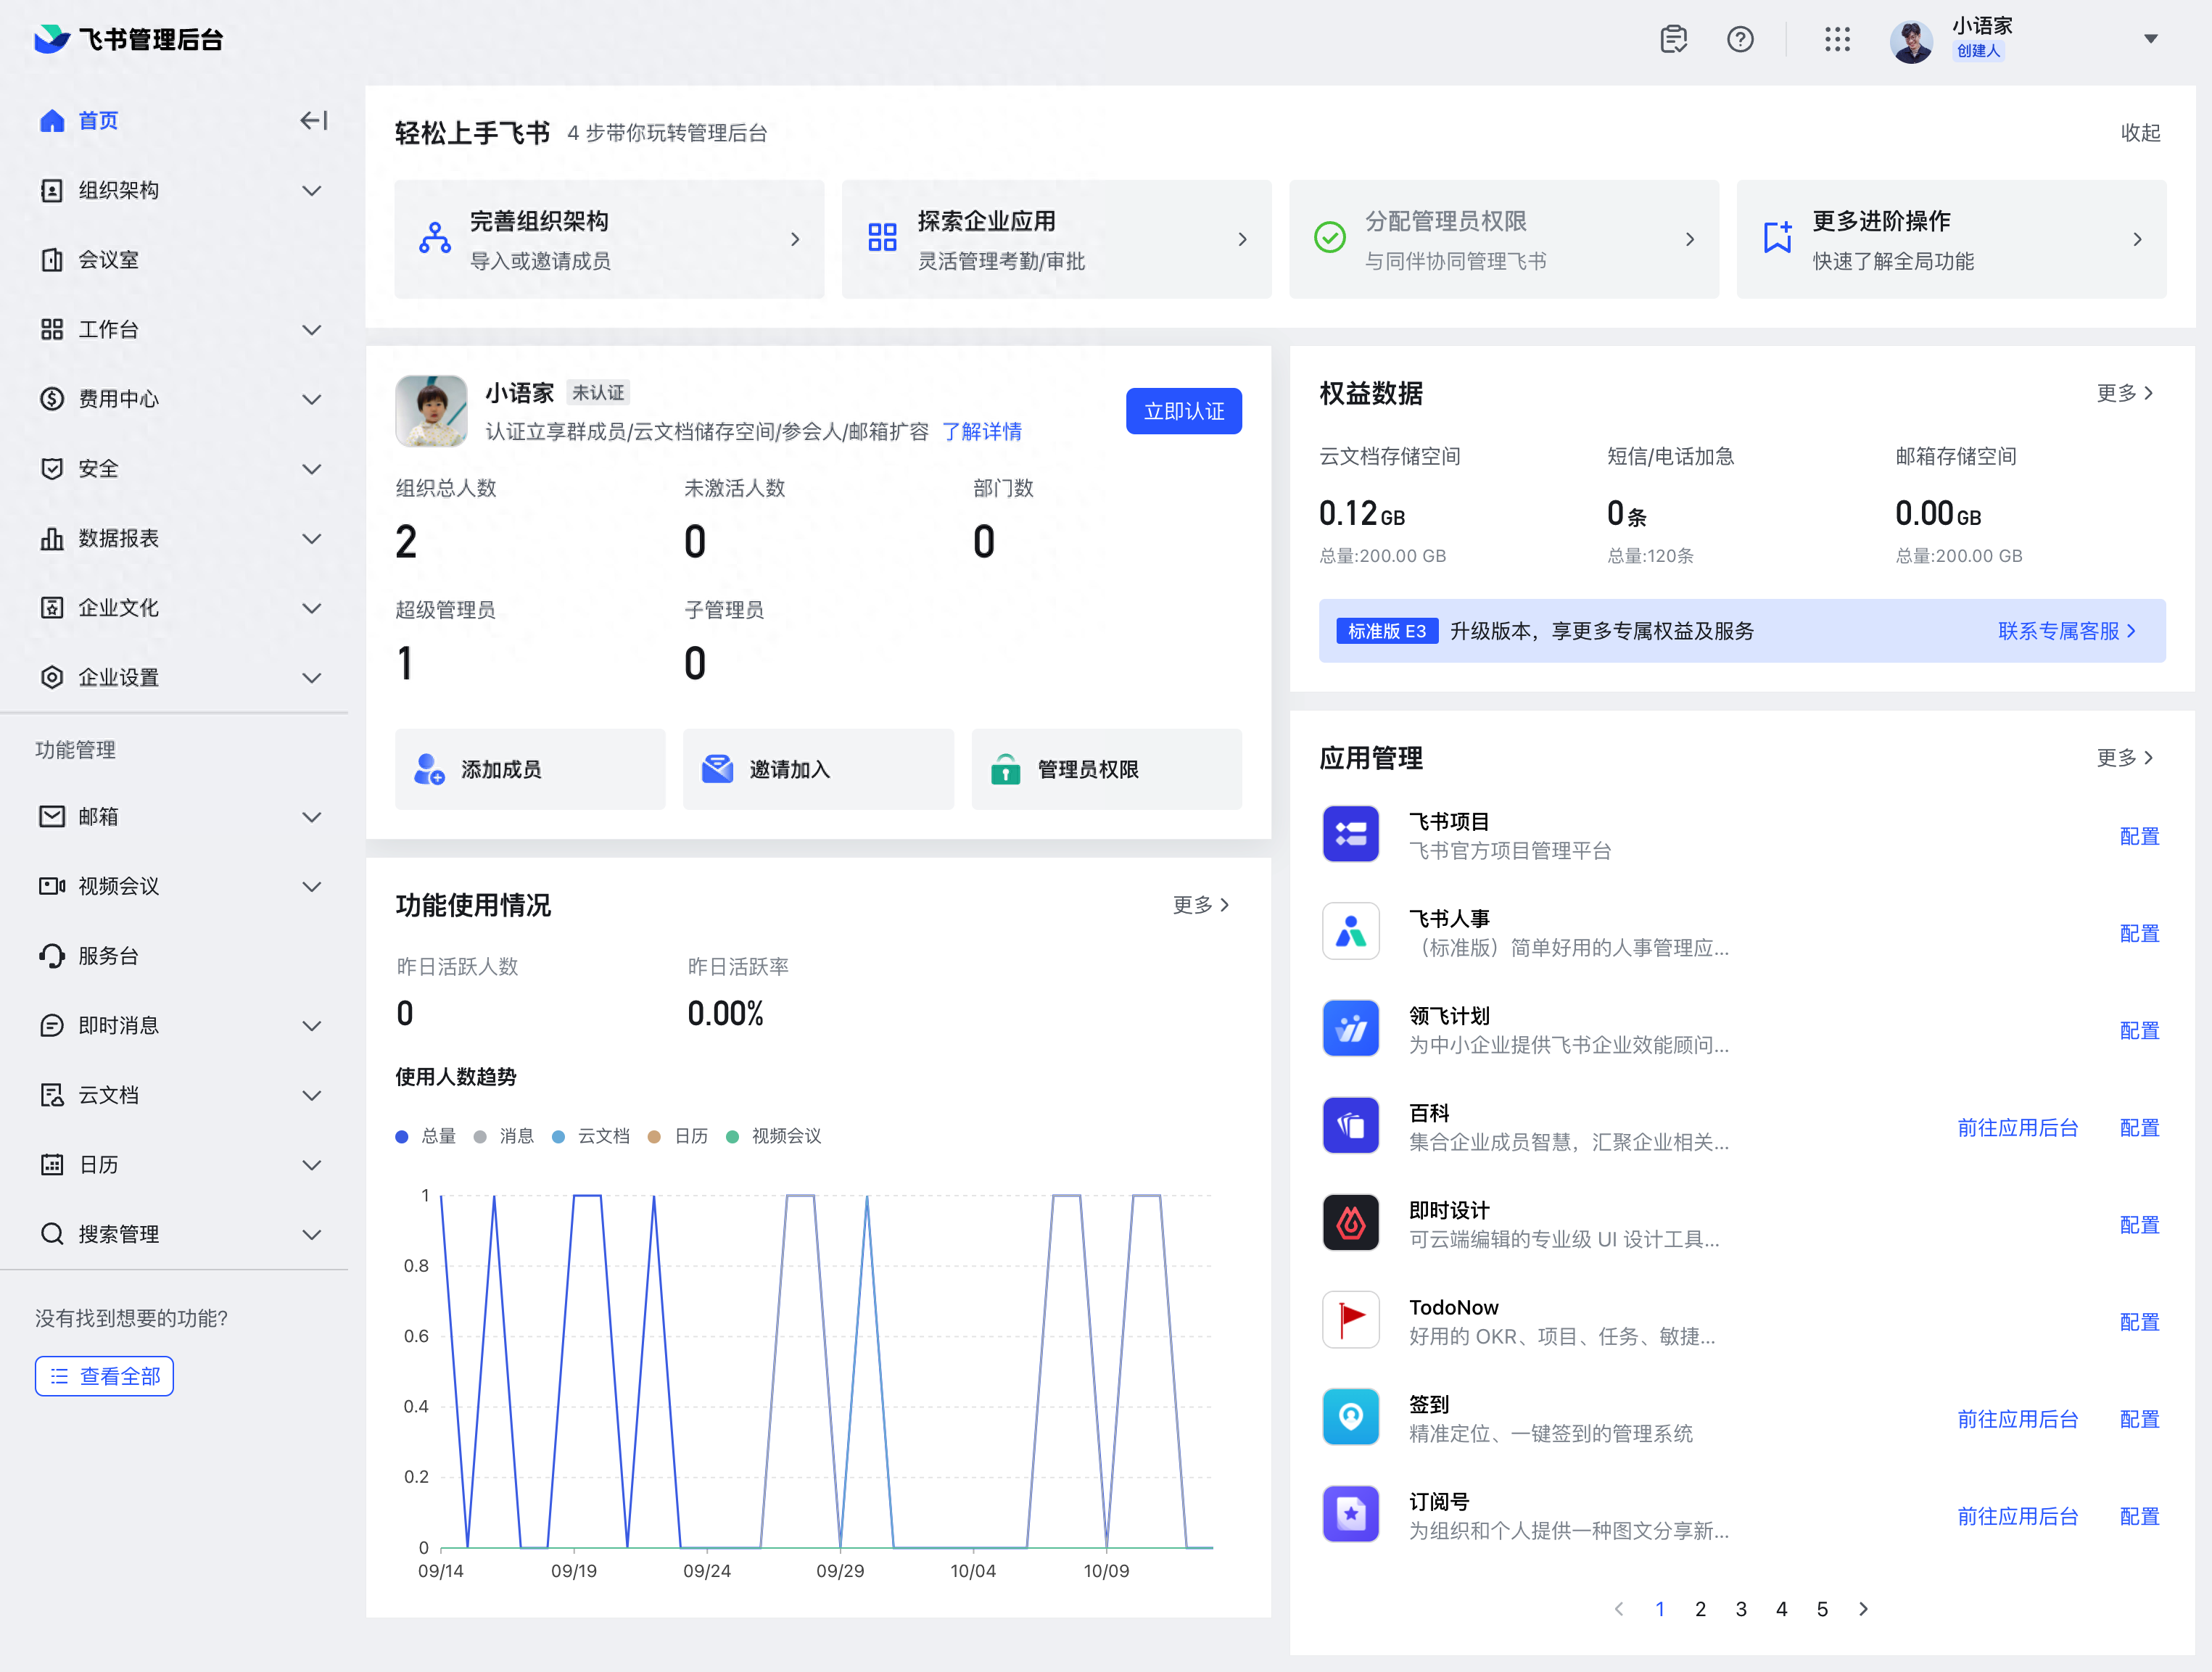Click the 立即认证 button
Screen dimensions: 2212x1672
coord(1184,412)
